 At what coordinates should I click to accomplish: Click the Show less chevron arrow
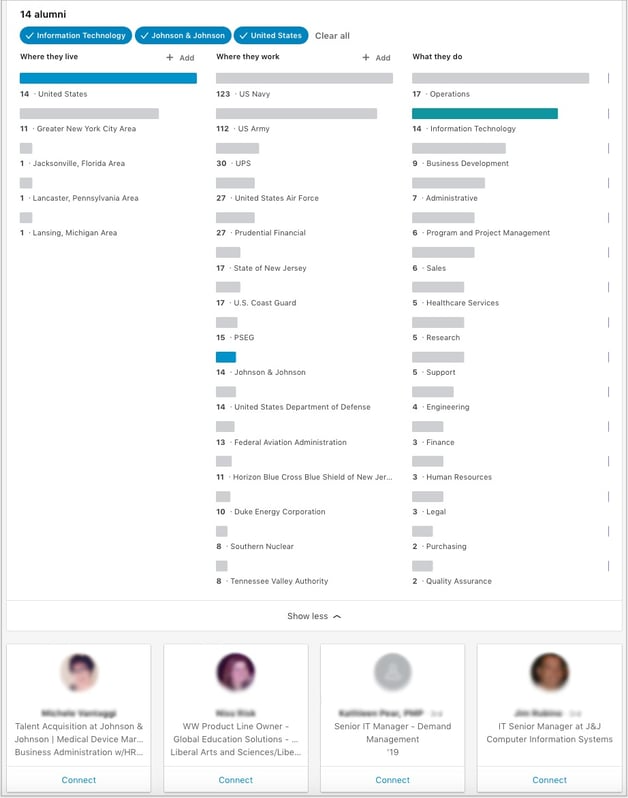tap(337, 616)
